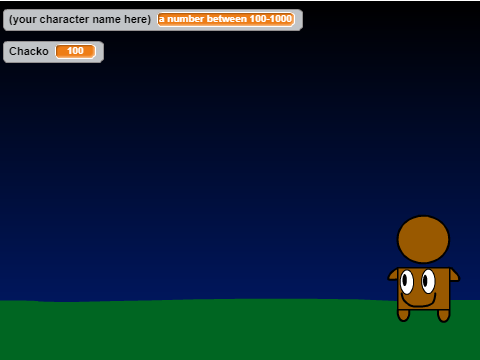The height and width of the screenshot is (360, 480).
Task: Click the '(your character name here)' label
Action: pos(80,19)
